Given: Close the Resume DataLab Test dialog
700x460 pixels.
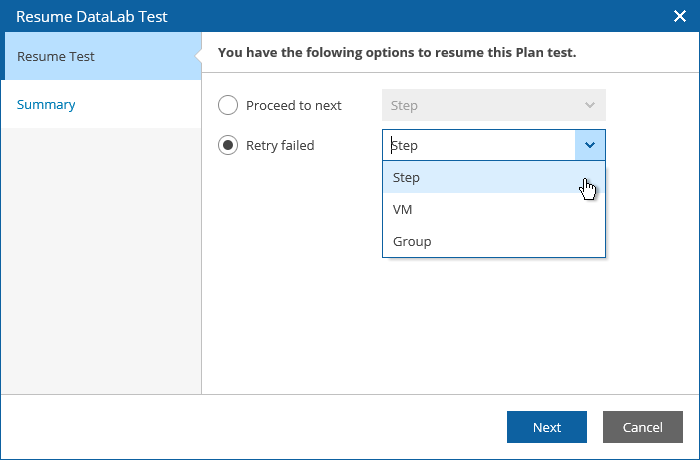Looking at the screenshot, I should [679, 16].
